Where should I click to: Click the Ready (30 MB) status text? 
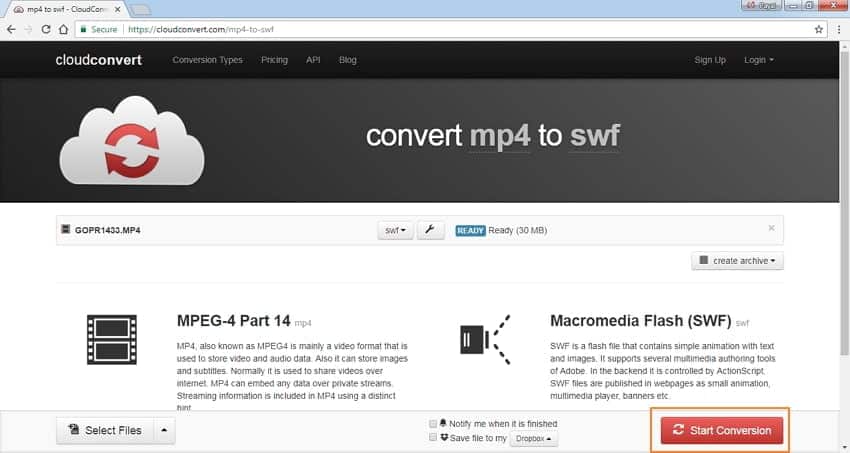518,230
